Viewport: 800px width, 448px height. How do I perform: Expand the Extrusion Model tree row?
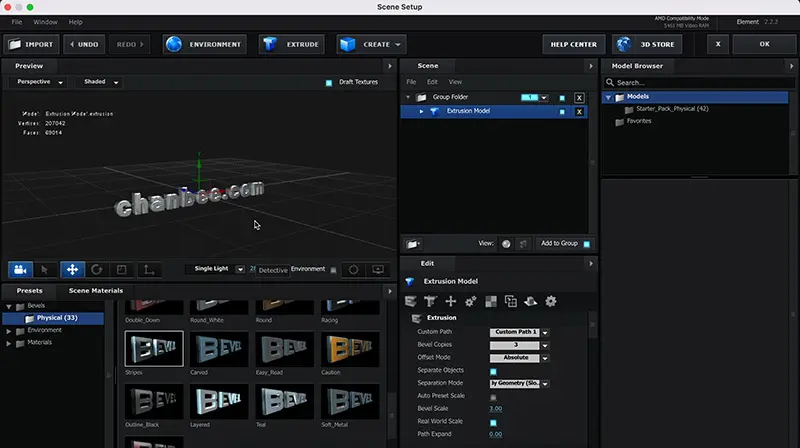[421, 111]
